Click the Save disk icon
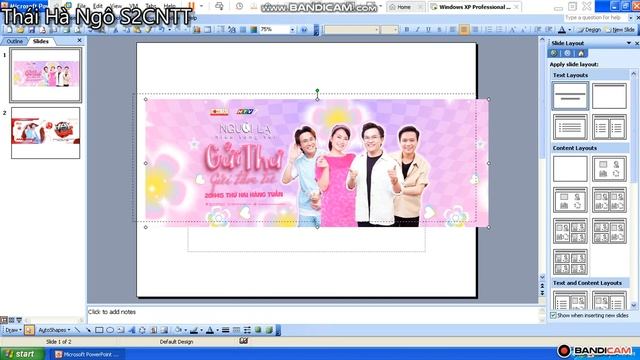The height and width of the screenshot is (360, 640). [31, 30]
